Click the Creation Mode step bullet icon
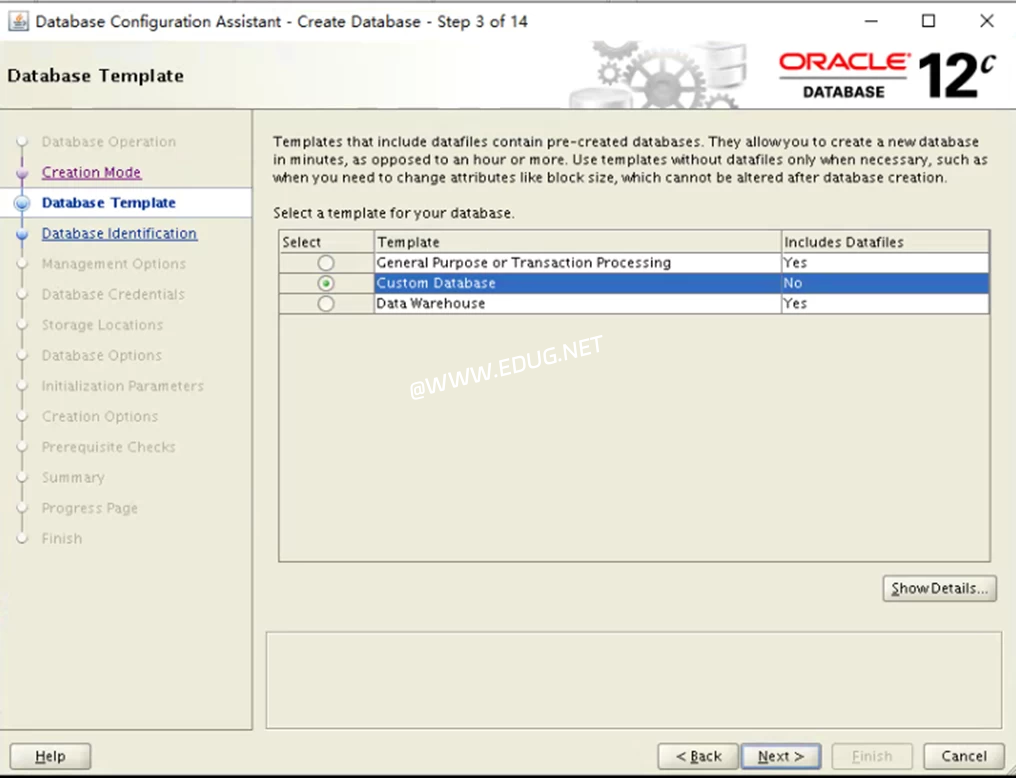 pos(22,173)
